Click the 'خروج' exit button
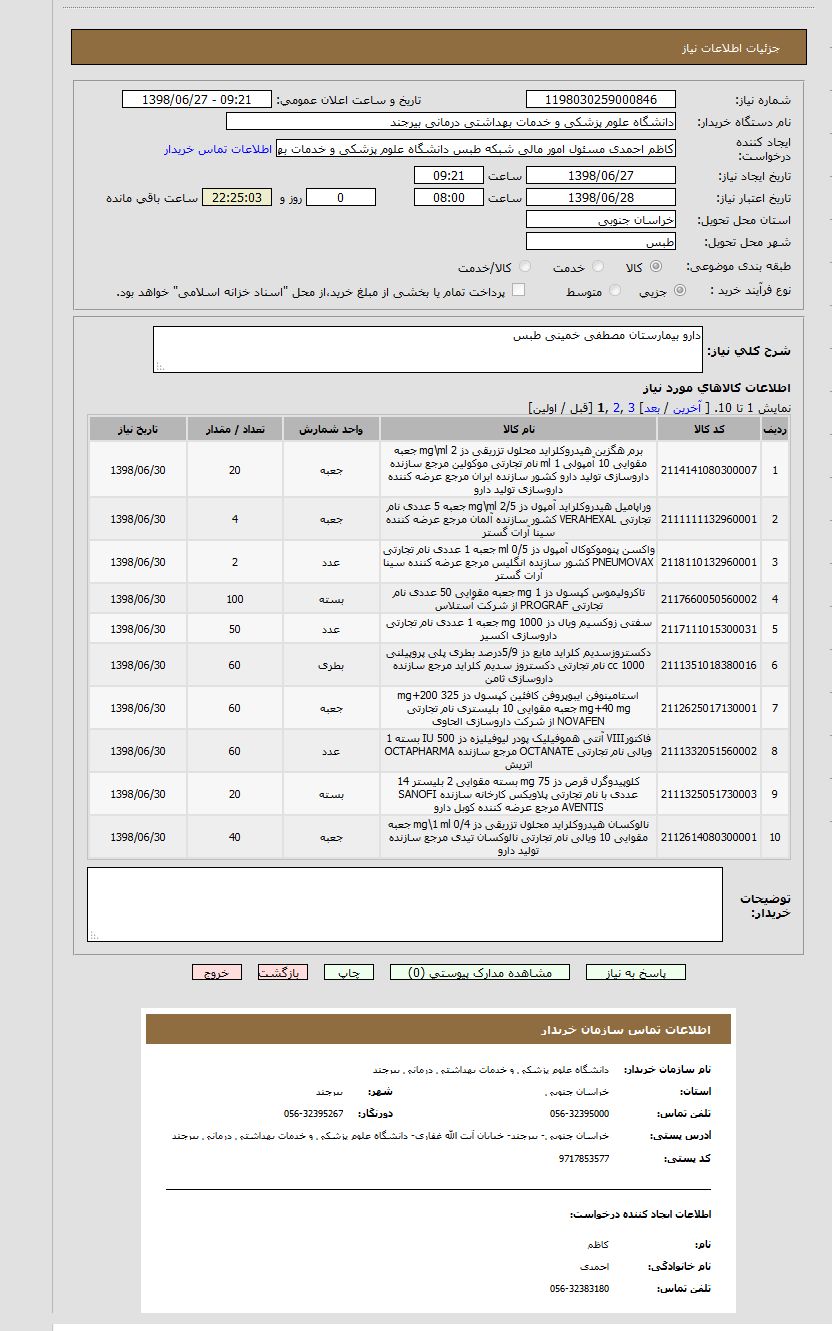832x1331 pixels. (x=217, y=972)
